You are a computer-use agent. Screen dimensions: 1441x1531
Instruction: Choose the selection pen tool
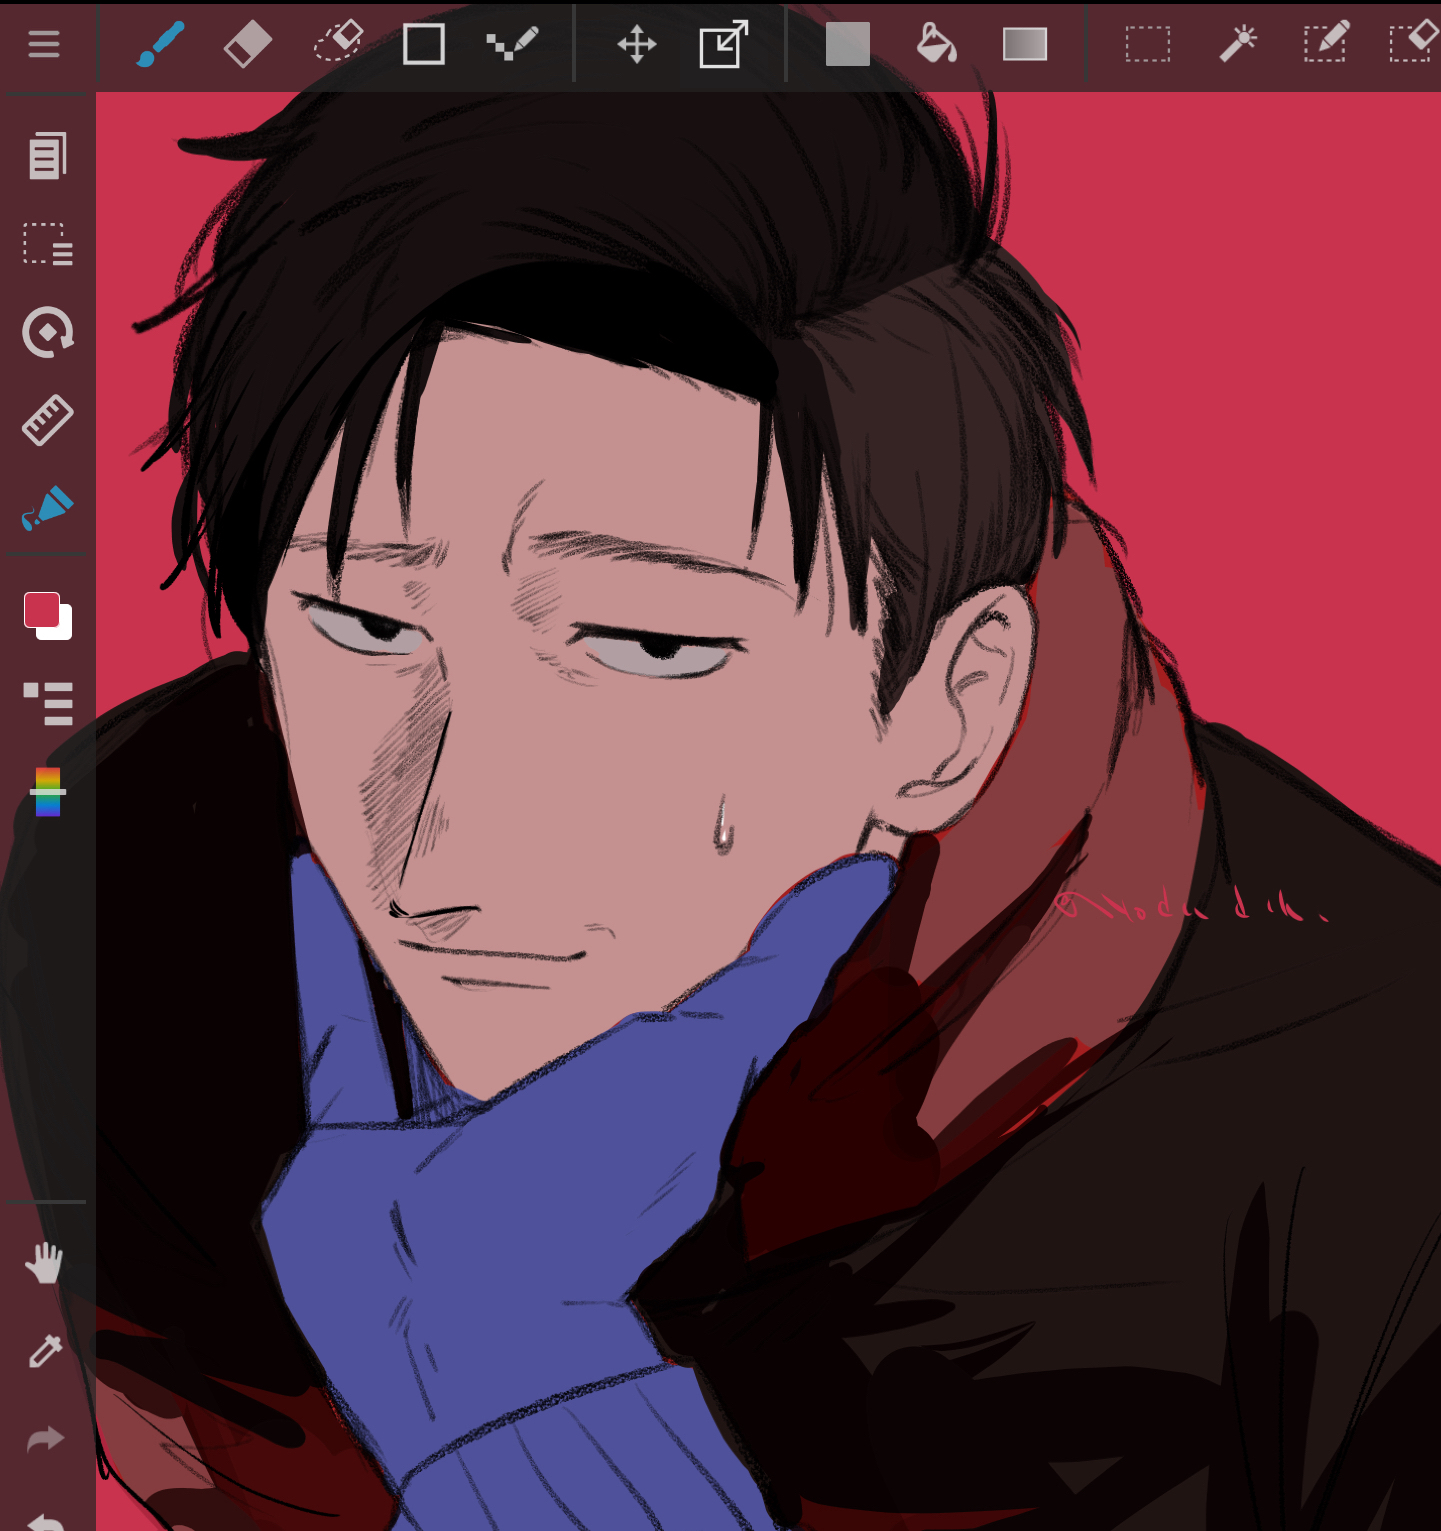click(1325, 44)
